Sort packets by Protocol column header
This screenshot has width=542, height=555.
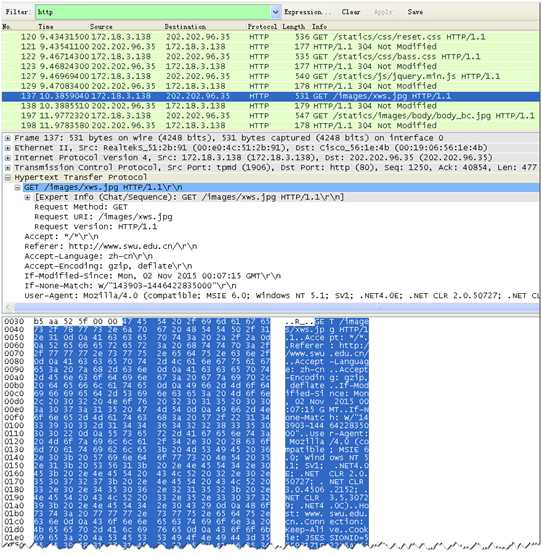click(x=262, y=27)
